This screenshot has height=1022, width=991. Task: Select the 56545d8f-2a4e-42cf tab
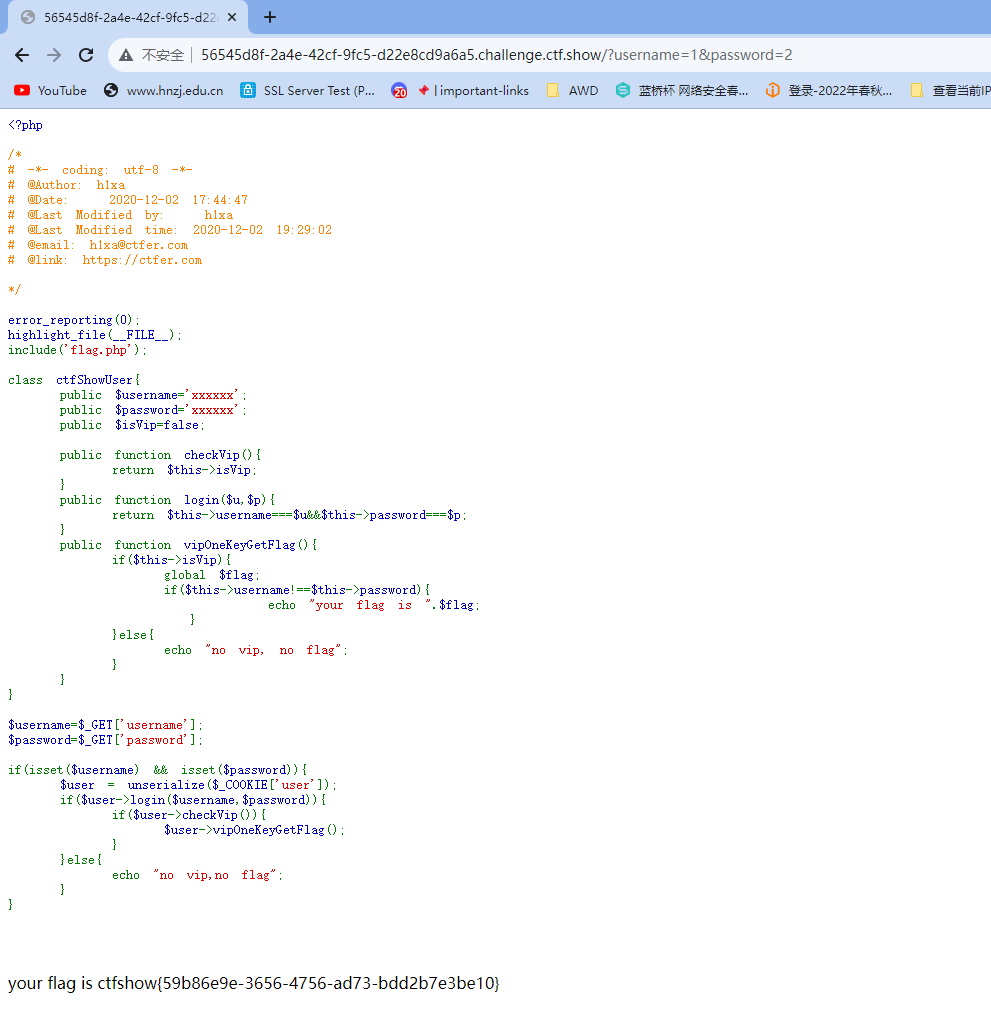click(128, 18)
